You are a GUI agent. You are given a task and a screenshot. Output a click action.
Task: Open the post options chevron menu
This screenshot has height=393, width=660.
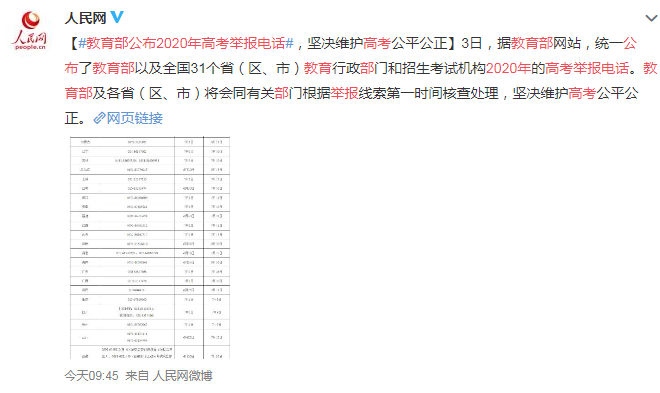tap(651, 18)
